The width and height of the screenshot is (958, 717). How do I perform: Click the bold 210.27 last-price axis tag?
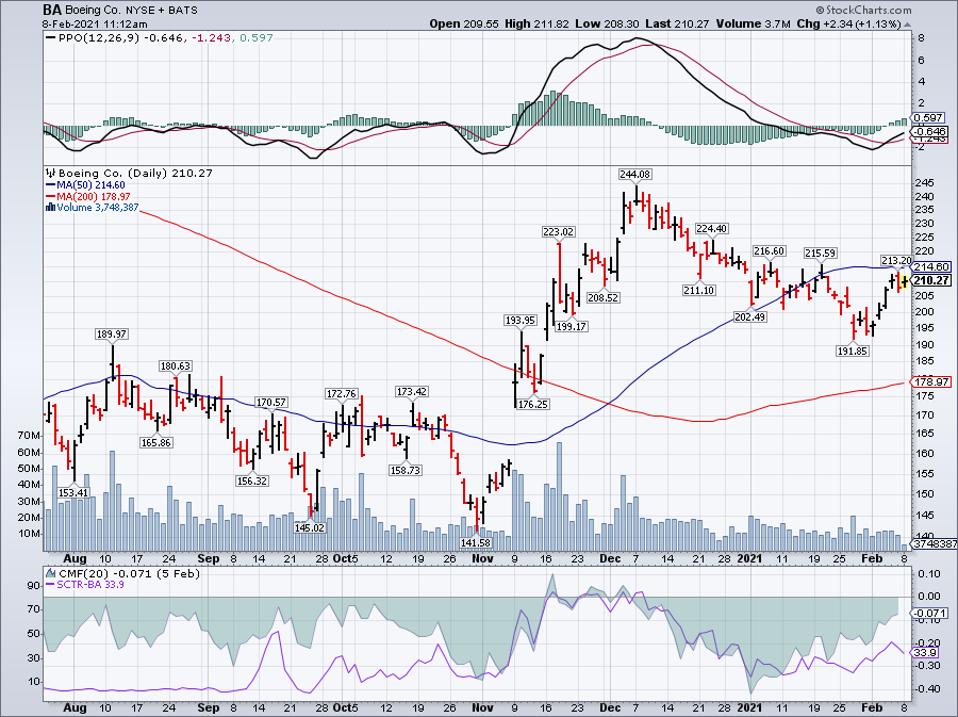pyautogui.click(x=931, y=280)
